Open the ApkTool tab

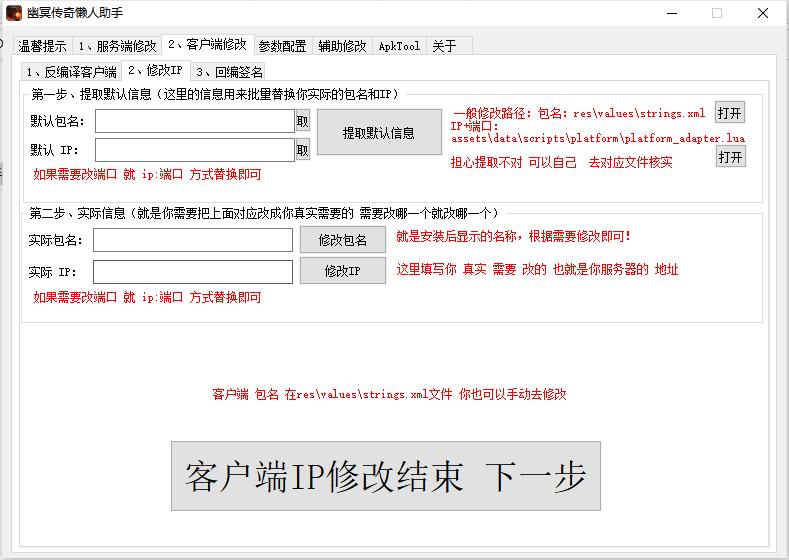coord(399,46)
